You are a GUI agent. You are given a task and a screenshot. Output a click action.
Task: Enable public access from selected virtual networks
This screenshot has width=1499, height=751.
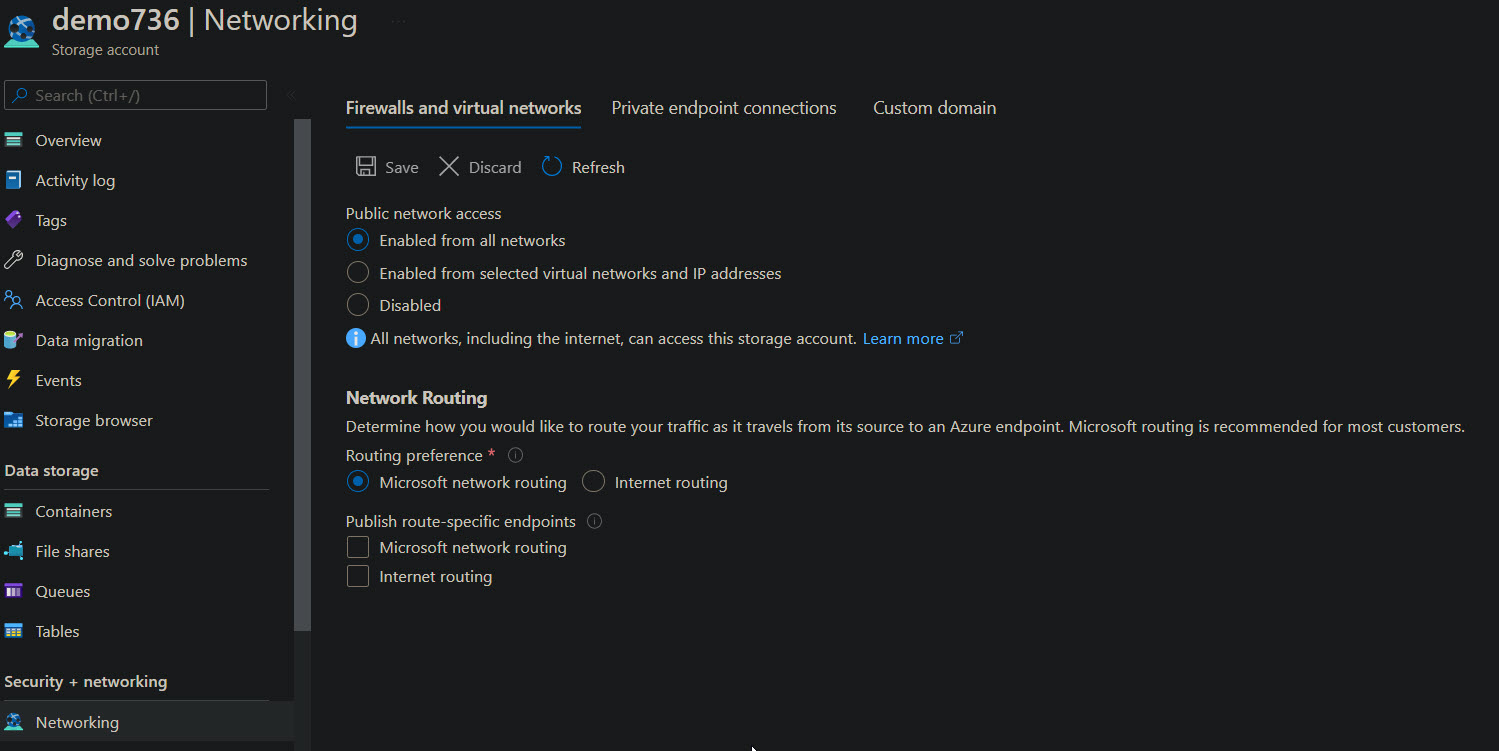(358, 272)
